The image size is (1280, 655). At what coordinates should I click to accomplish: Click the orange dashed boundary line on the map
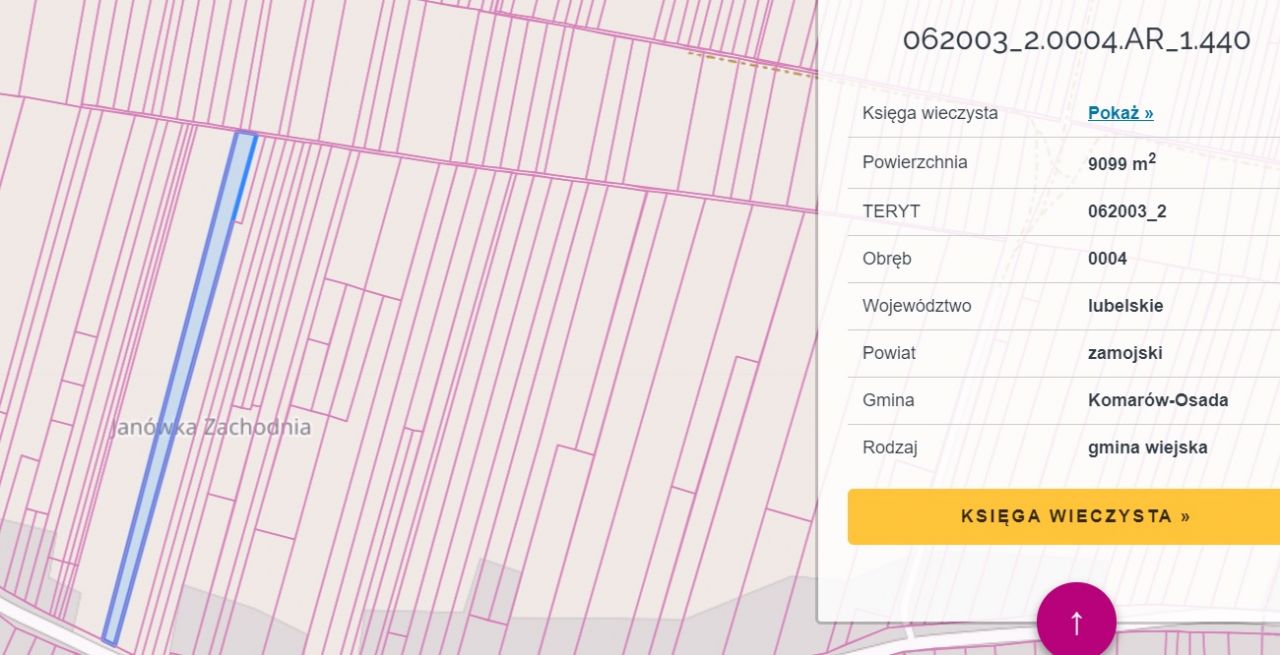click(x=750, y=64)
